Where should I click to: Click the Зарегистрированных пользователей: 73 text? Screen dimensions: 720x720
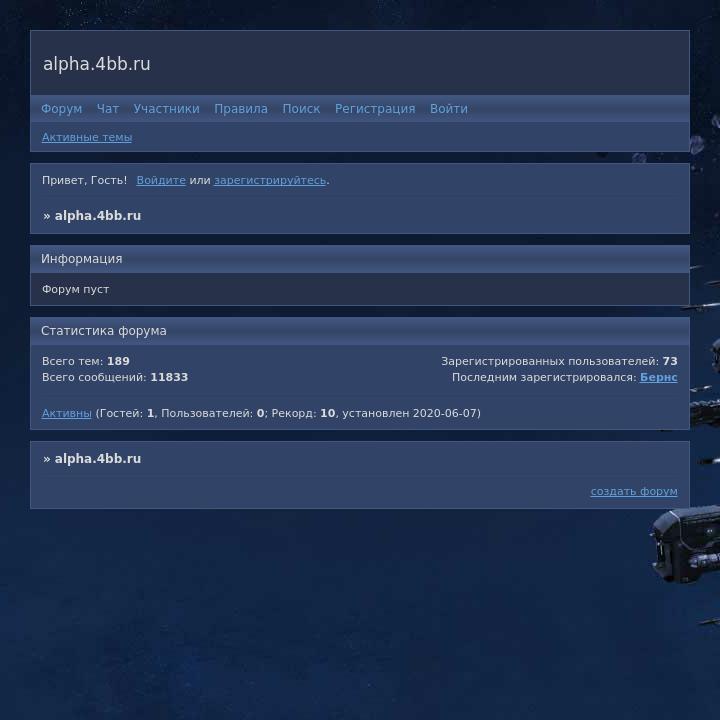[x=559, y=361]
